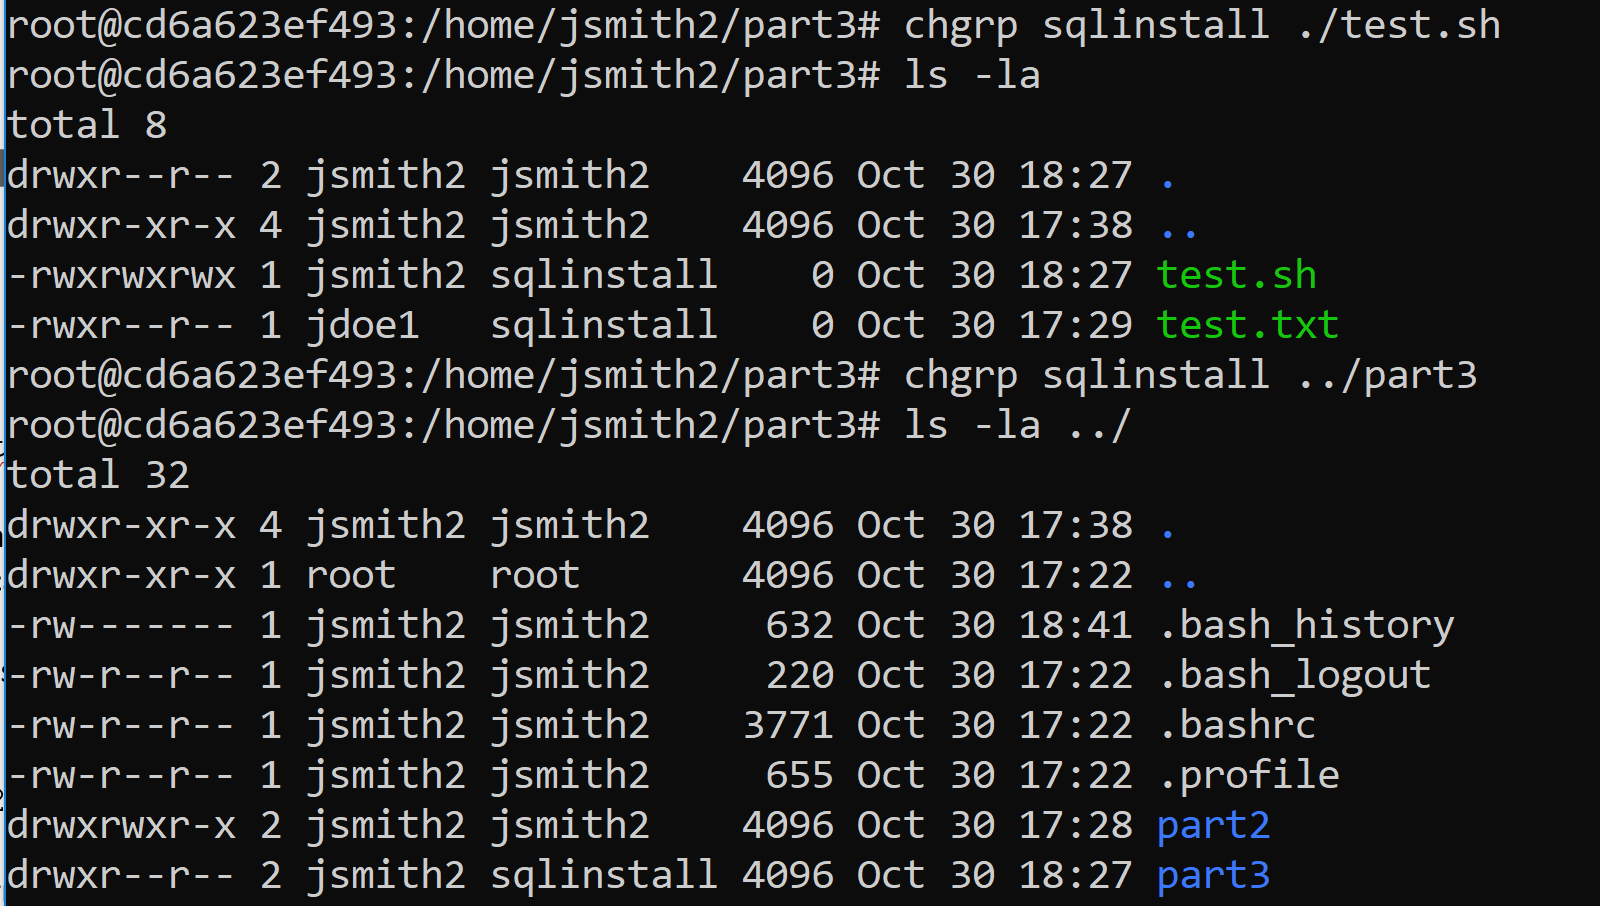The image size is (1600, 906).
Task: Click the 632 file size value
Action: (x=799, y=626)
